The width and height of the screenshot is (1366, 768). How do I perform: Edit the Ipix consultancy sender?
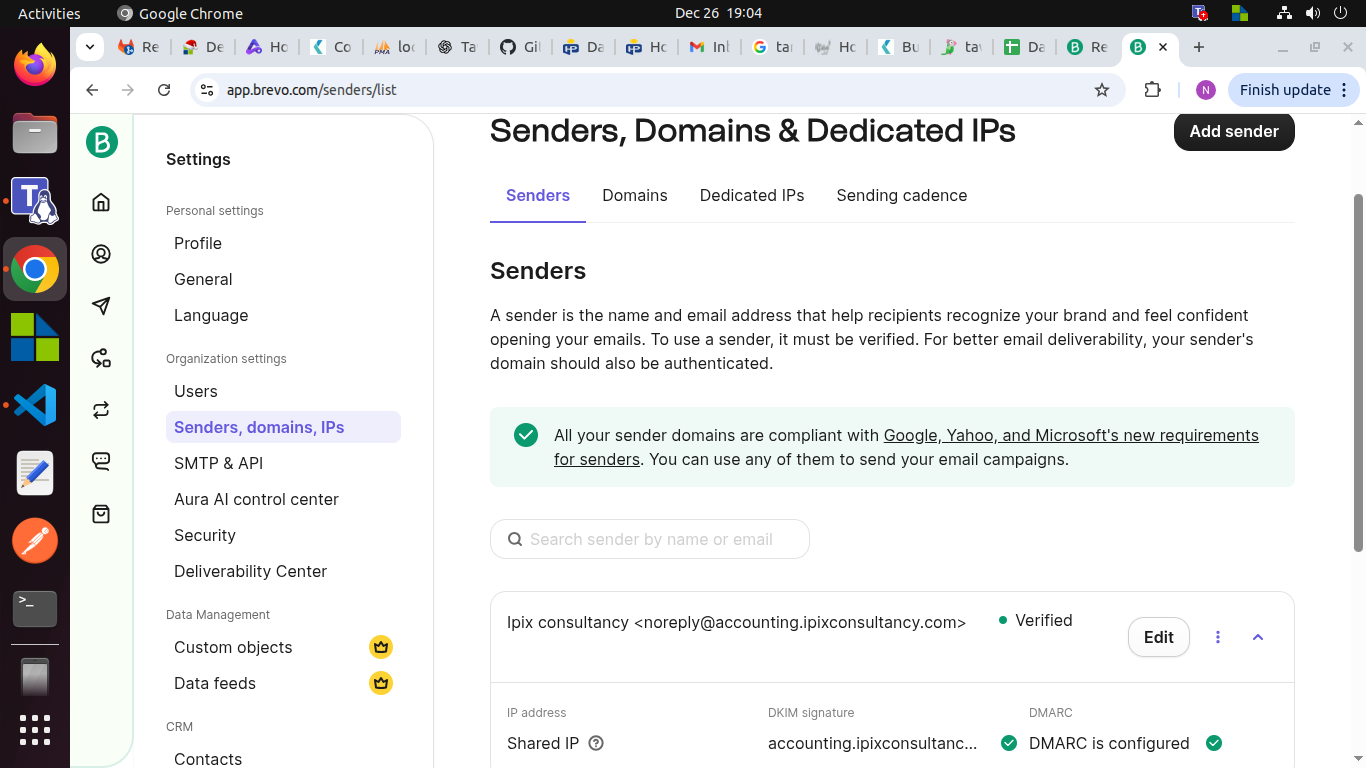point(1158,637)
